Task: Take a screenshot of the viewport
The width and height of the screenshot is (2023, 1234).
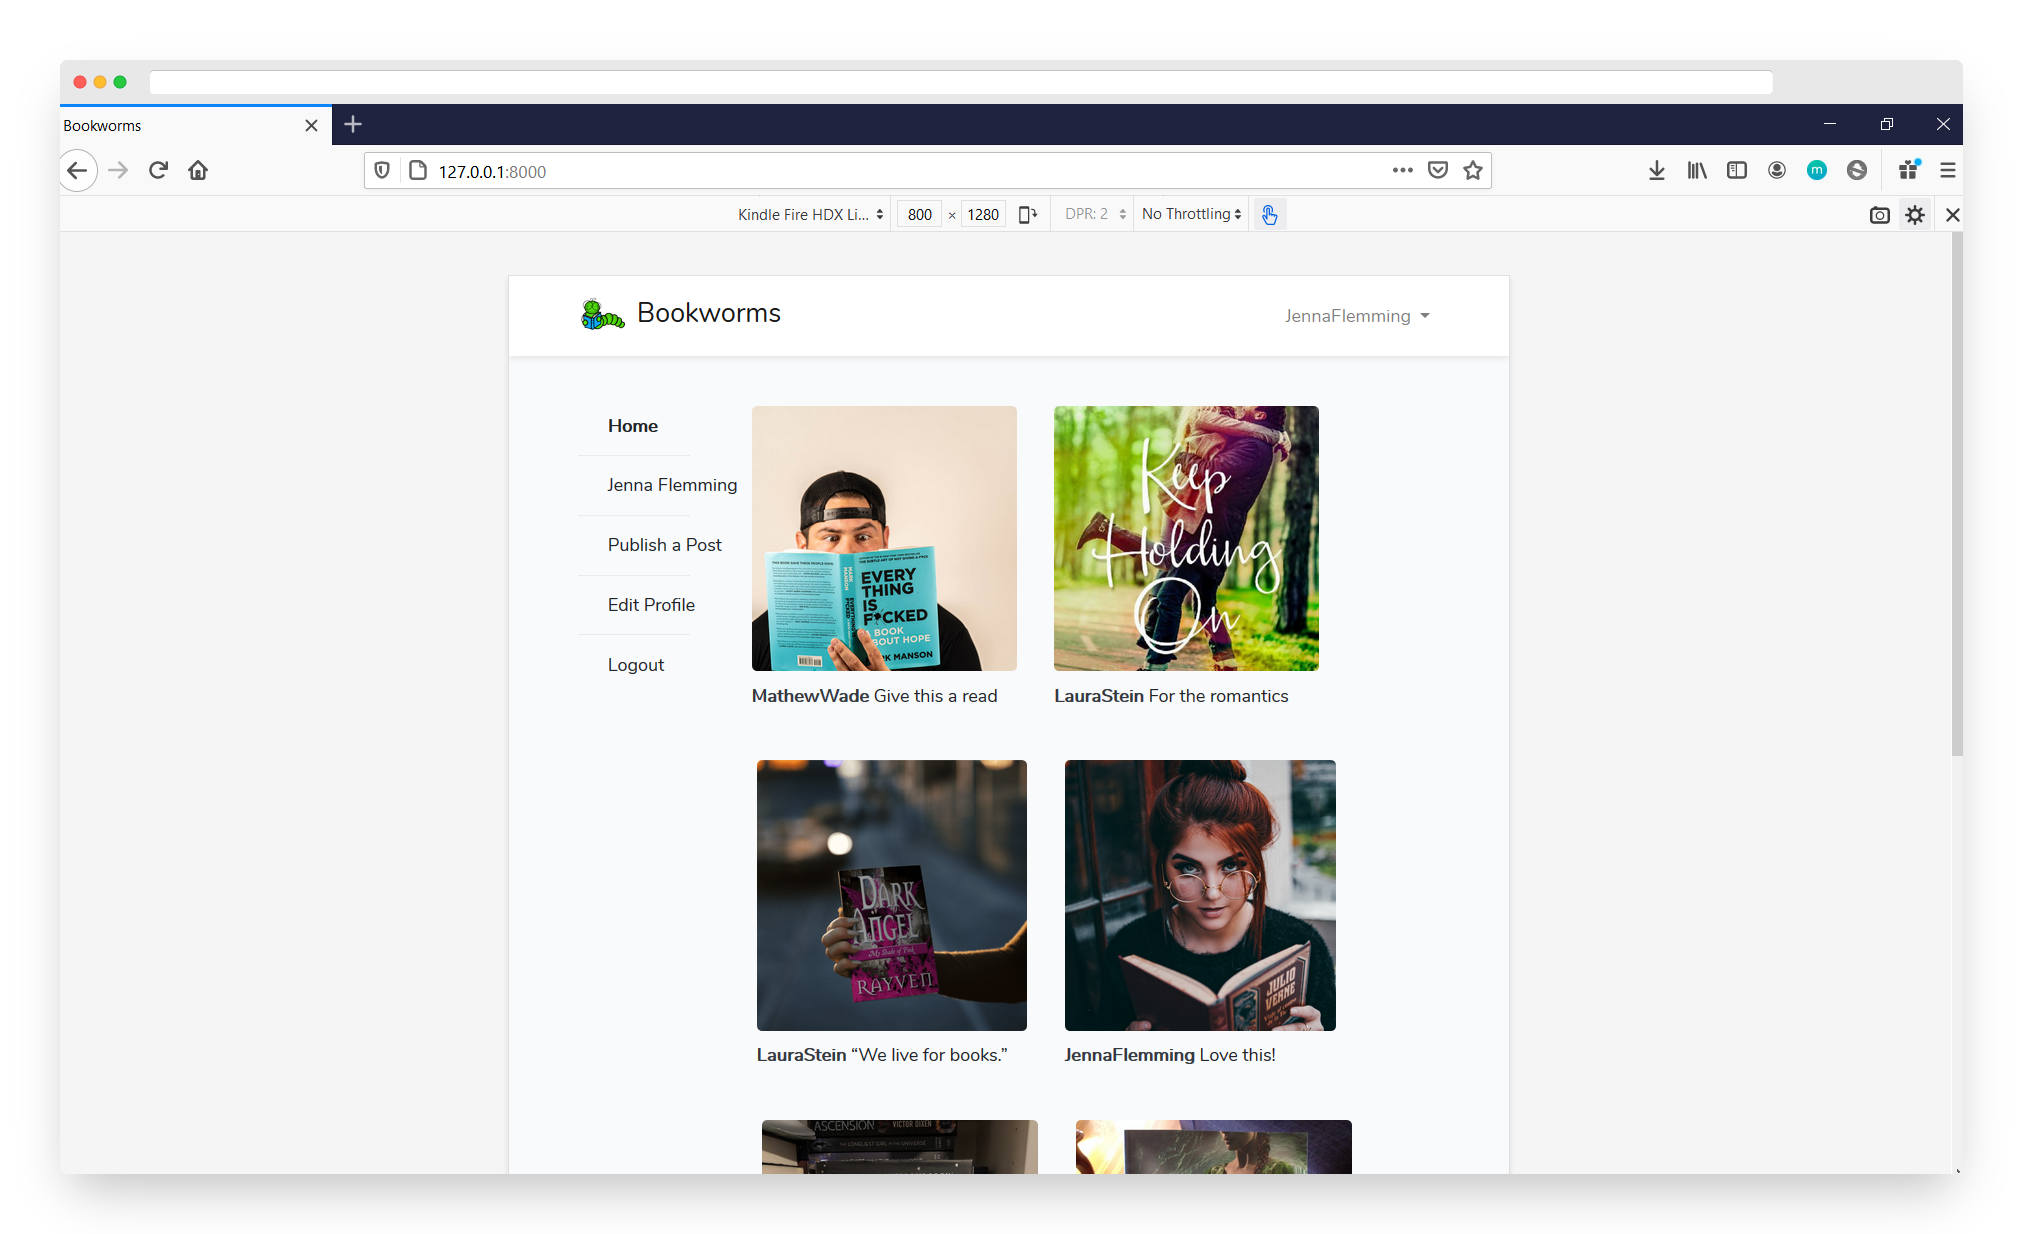Action: [x=1879, y=215]
